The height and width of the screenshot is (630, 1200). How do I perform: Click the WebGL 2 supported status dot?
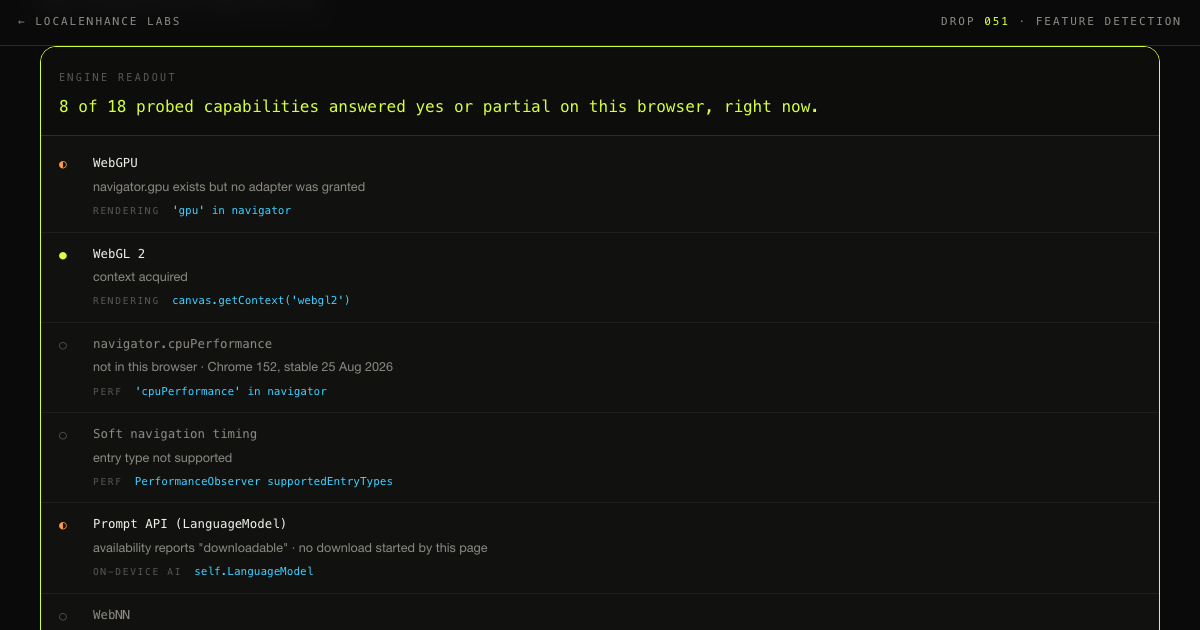63,255
